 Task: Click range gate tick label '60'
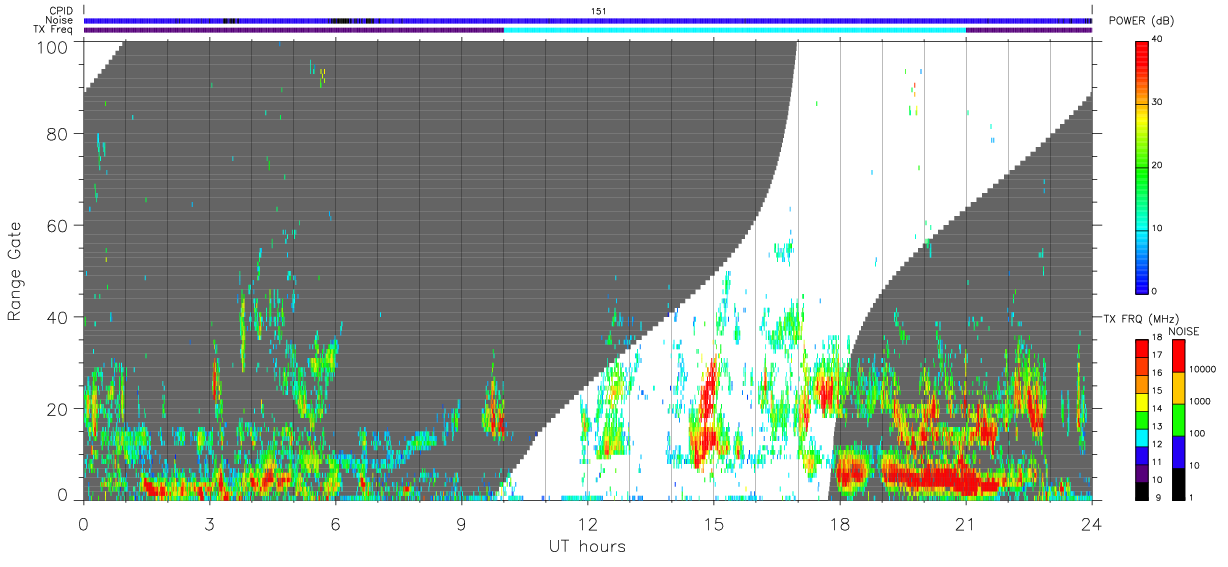[x=57, y=226]
